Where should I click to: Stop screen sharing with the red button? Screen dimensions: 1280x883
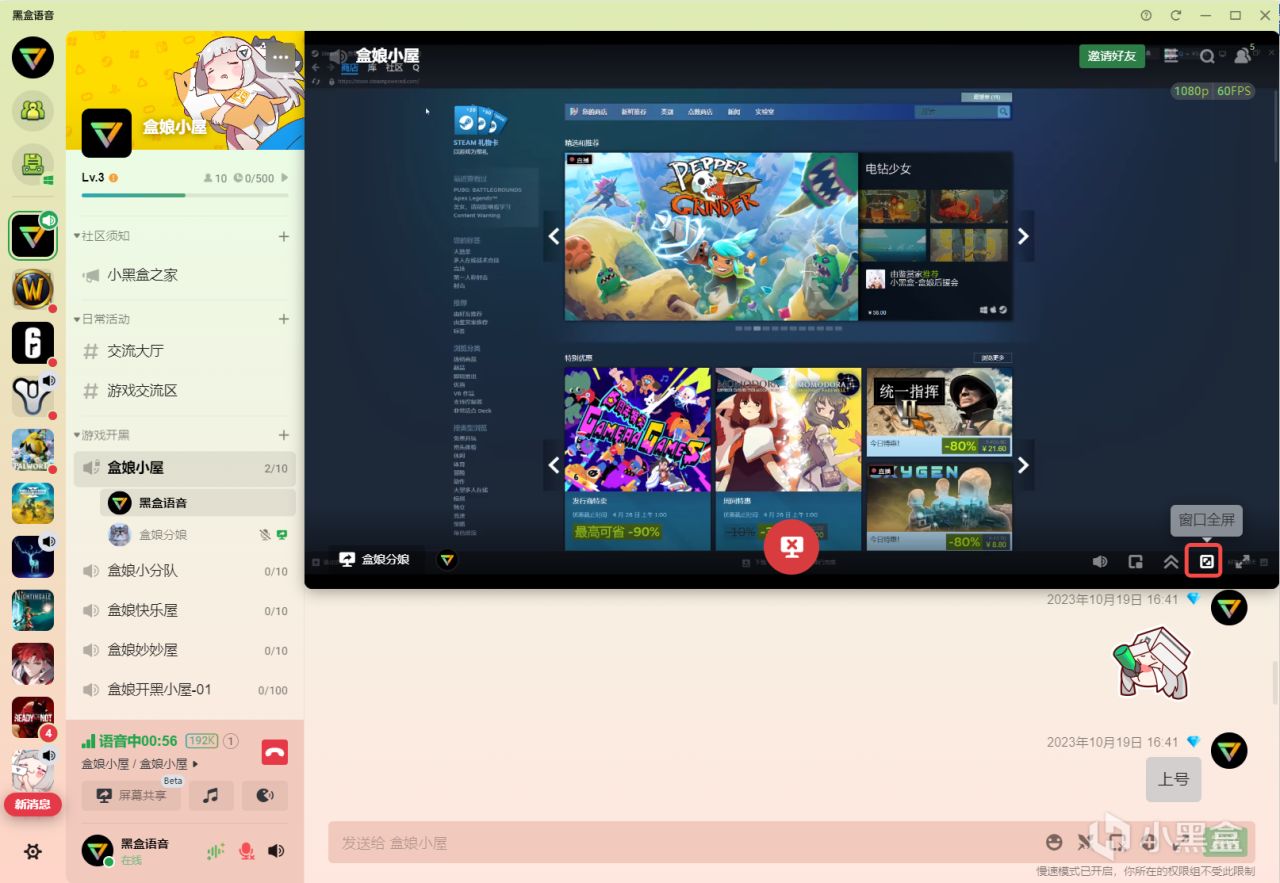pyautogui.click(x=791, y=546)
